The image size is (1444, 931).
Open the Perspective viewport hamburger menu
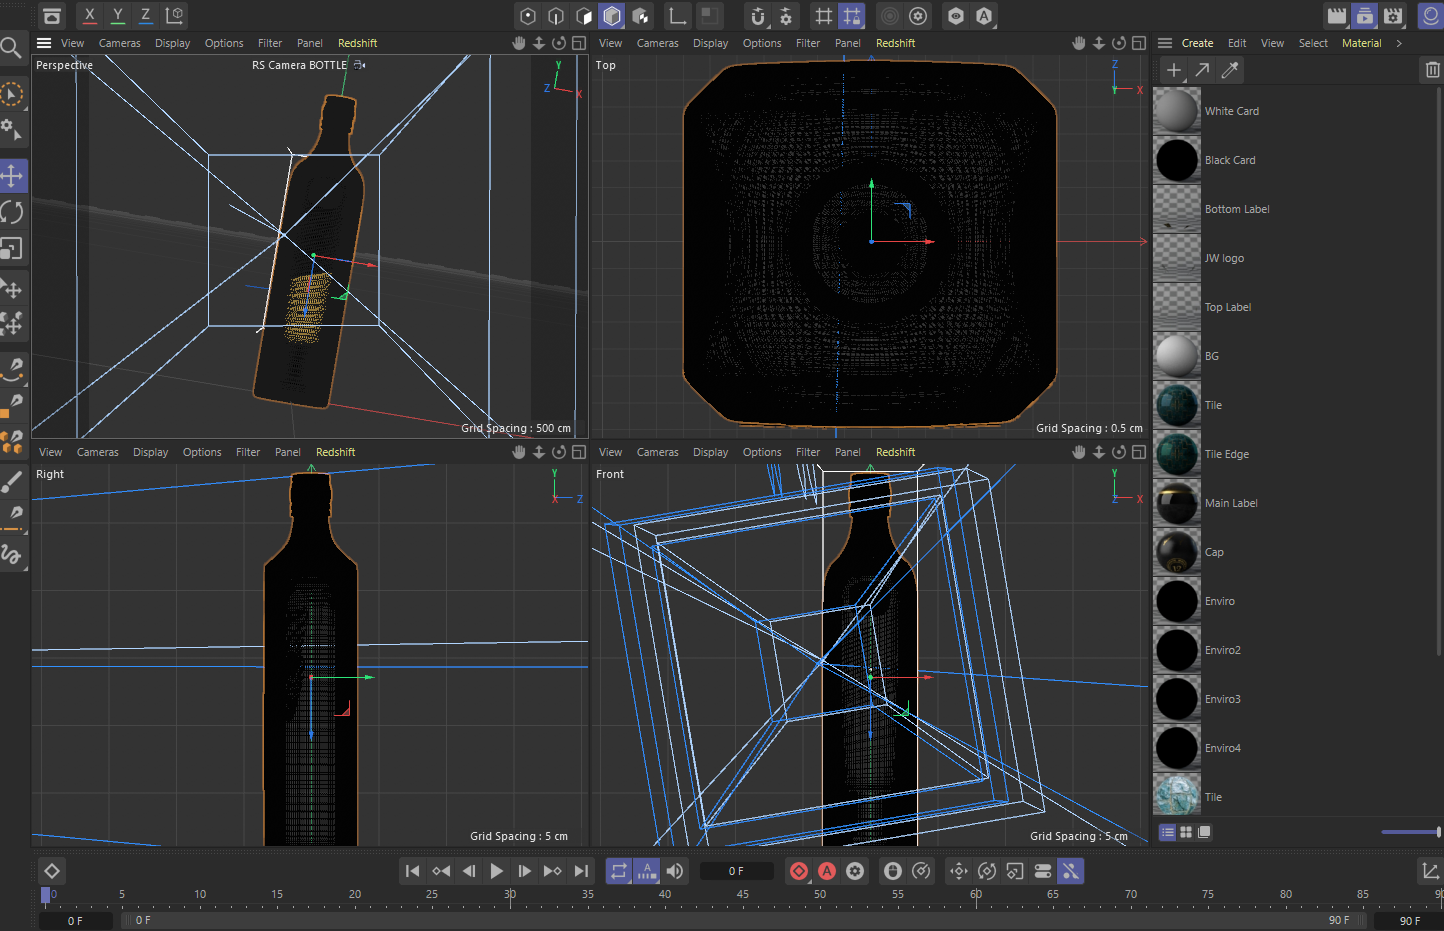pyautogui.click(x=44, y=43)
